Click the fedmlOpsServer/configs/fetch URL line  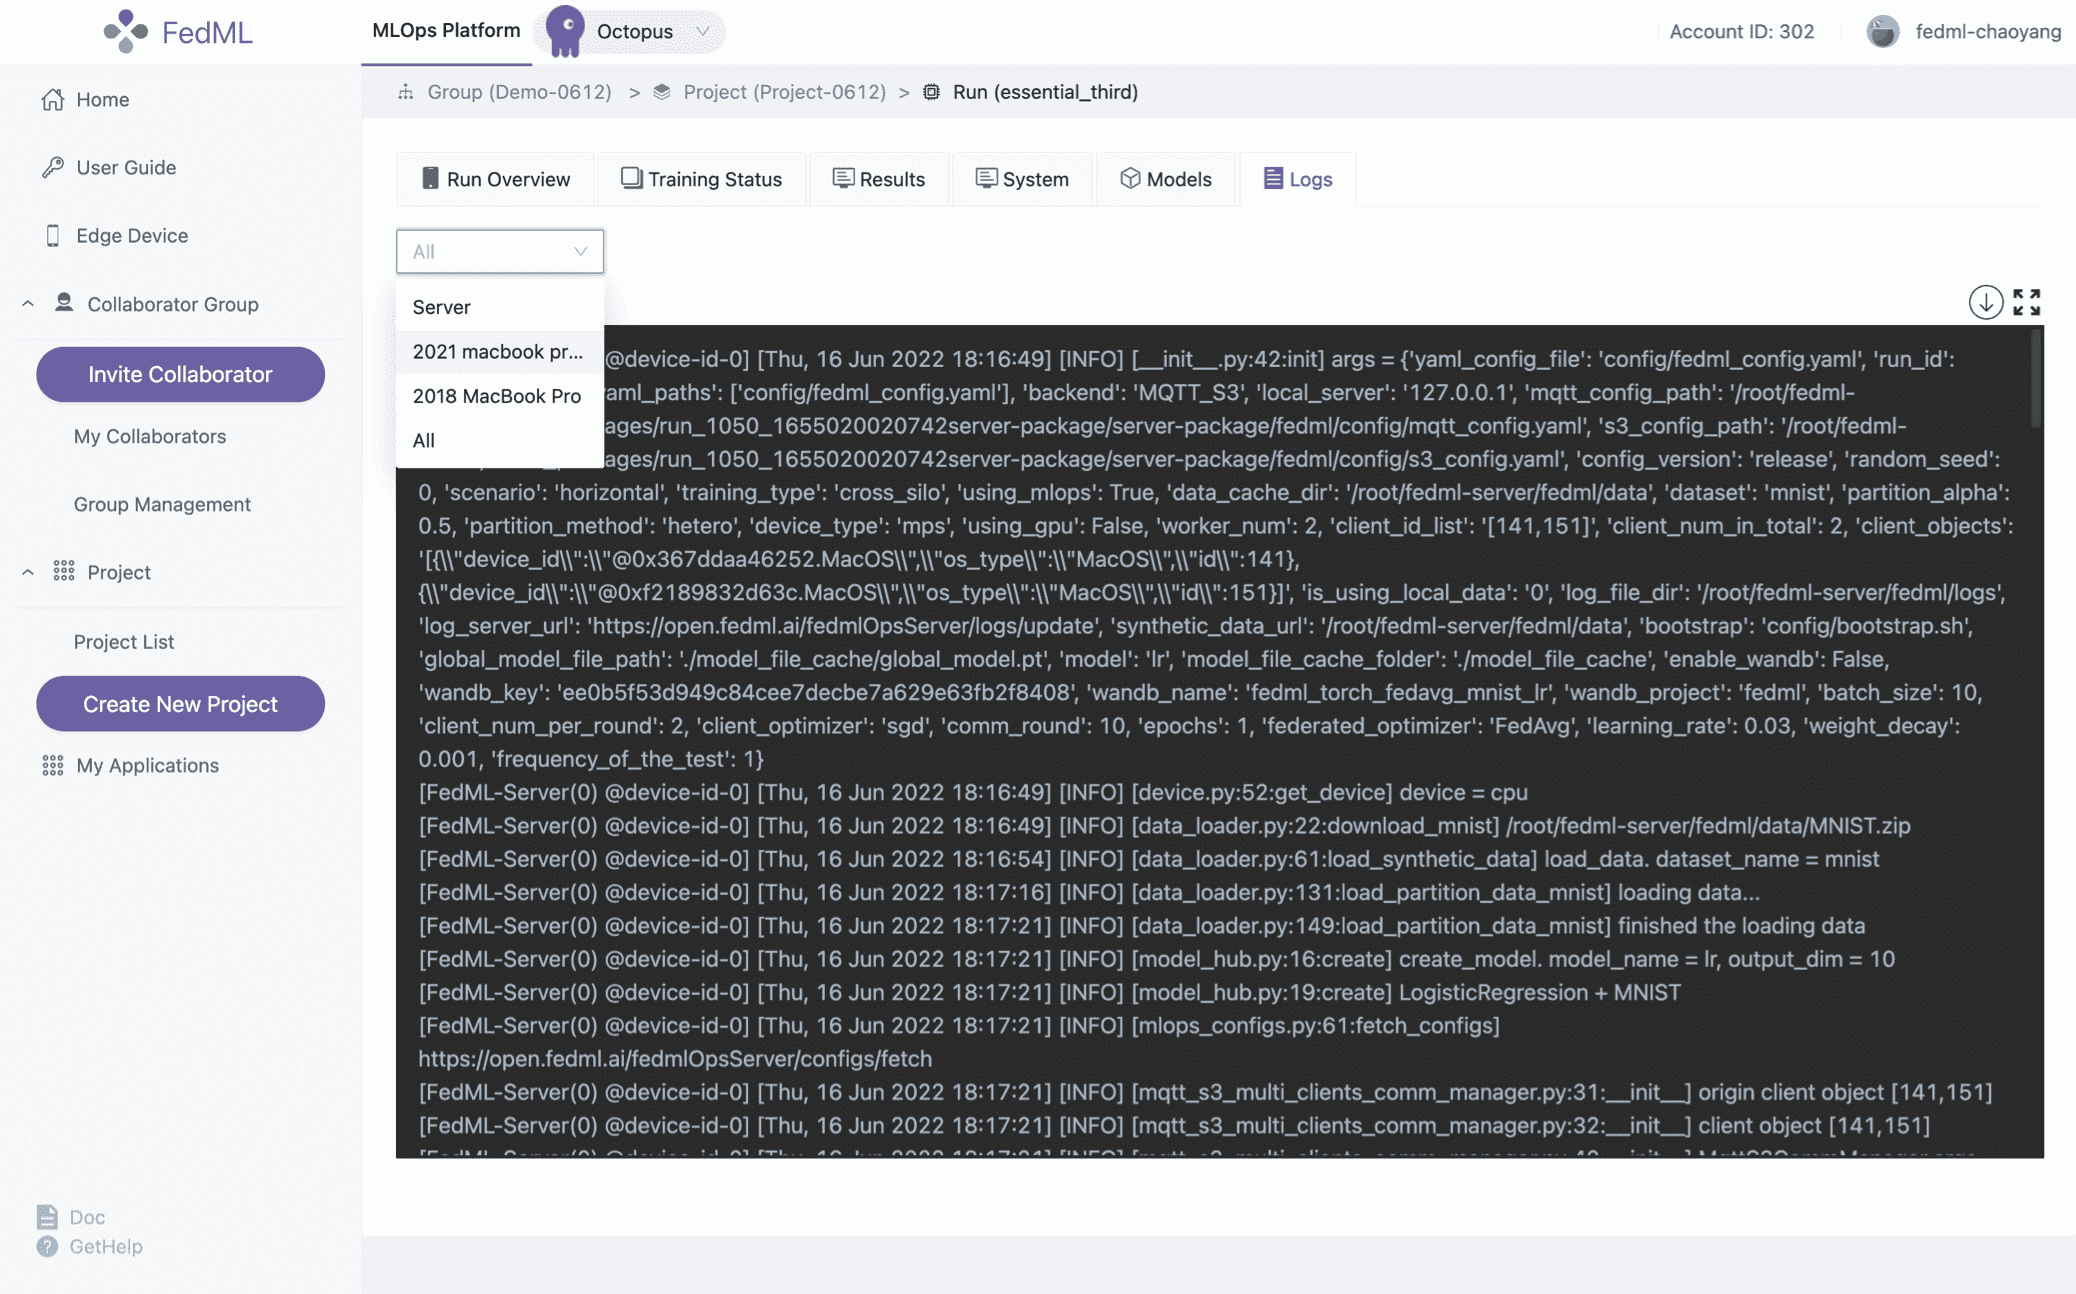[x=675, y=1058]
